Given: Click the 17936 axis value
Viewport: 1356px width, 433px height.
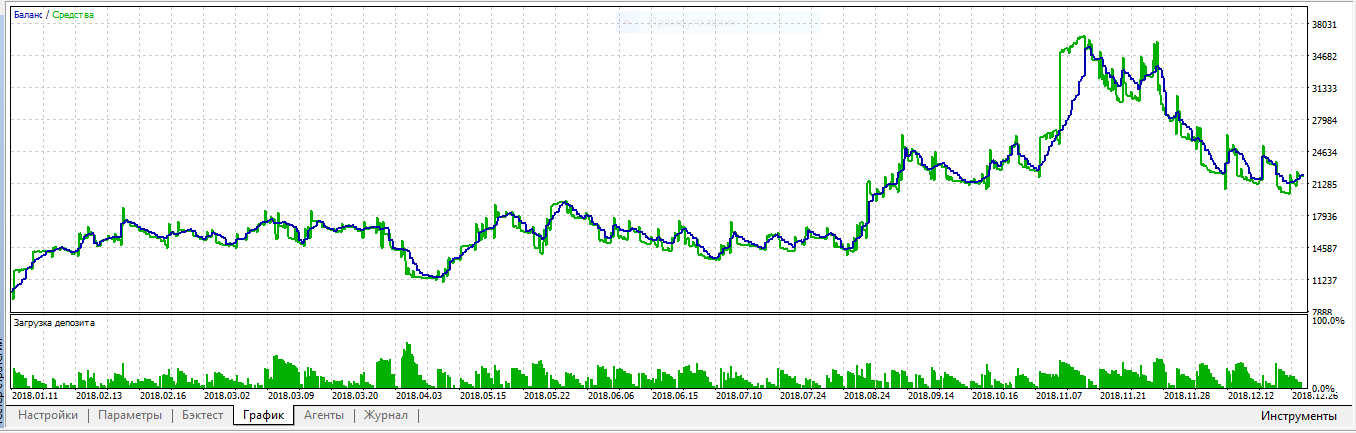Looking at the screenshot, I should click(1324, 217).
